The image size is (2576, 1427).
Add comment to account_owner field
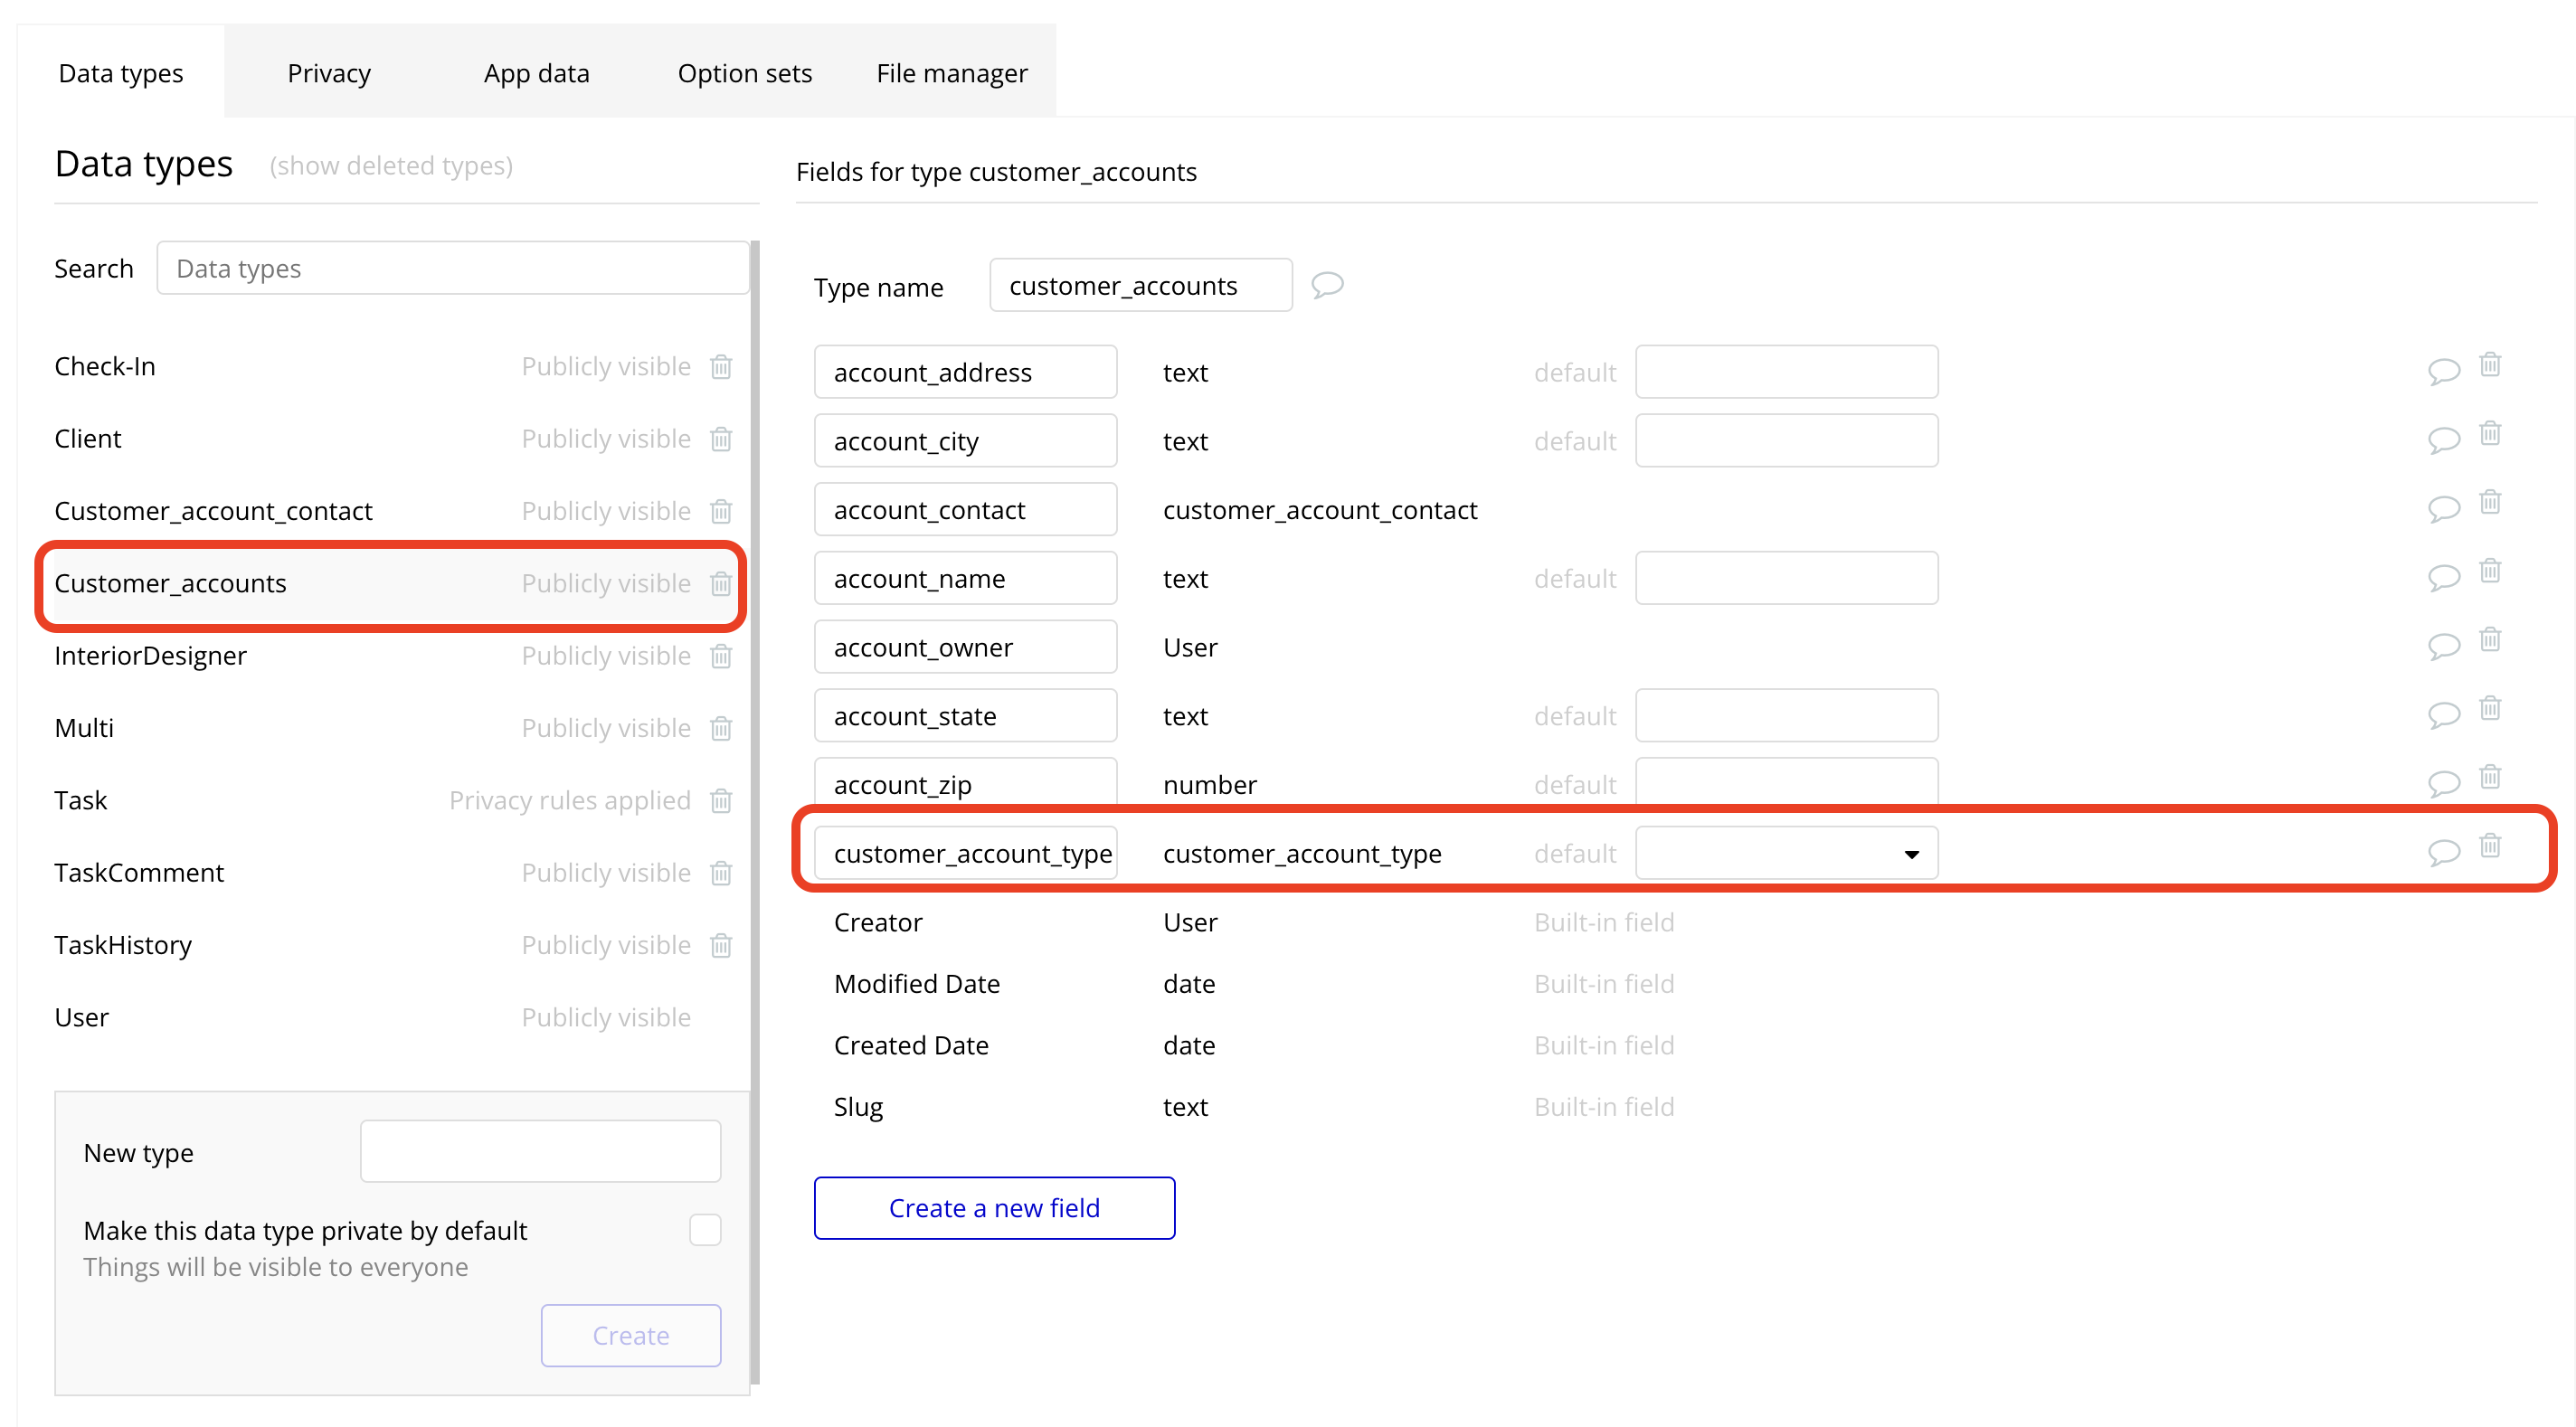pos(2443,646)
